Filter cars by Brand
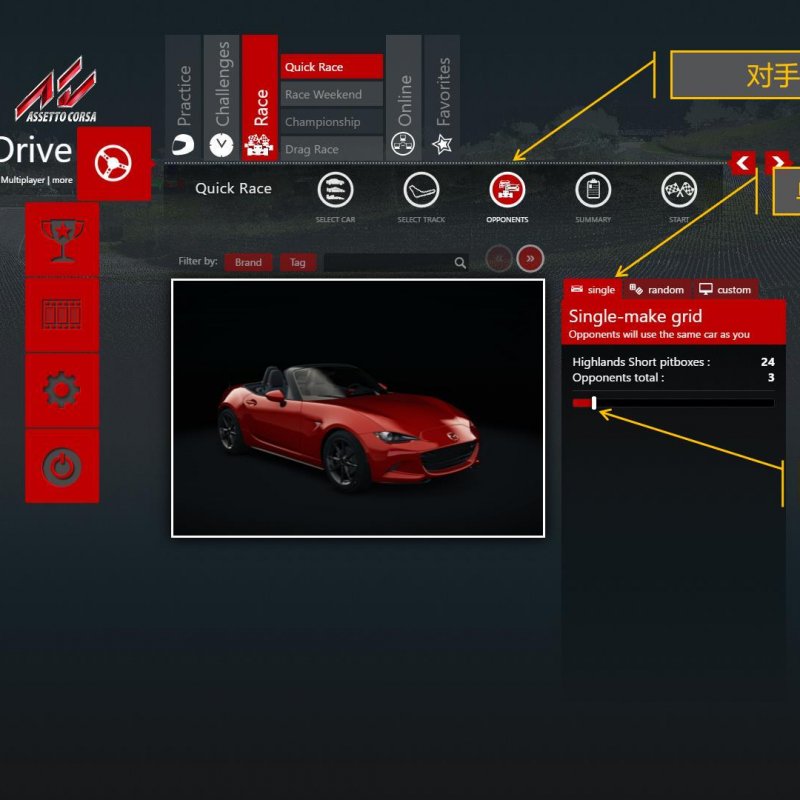Image resolution: width=800 pixels, height=800 pixels. [x=248, y=262]
